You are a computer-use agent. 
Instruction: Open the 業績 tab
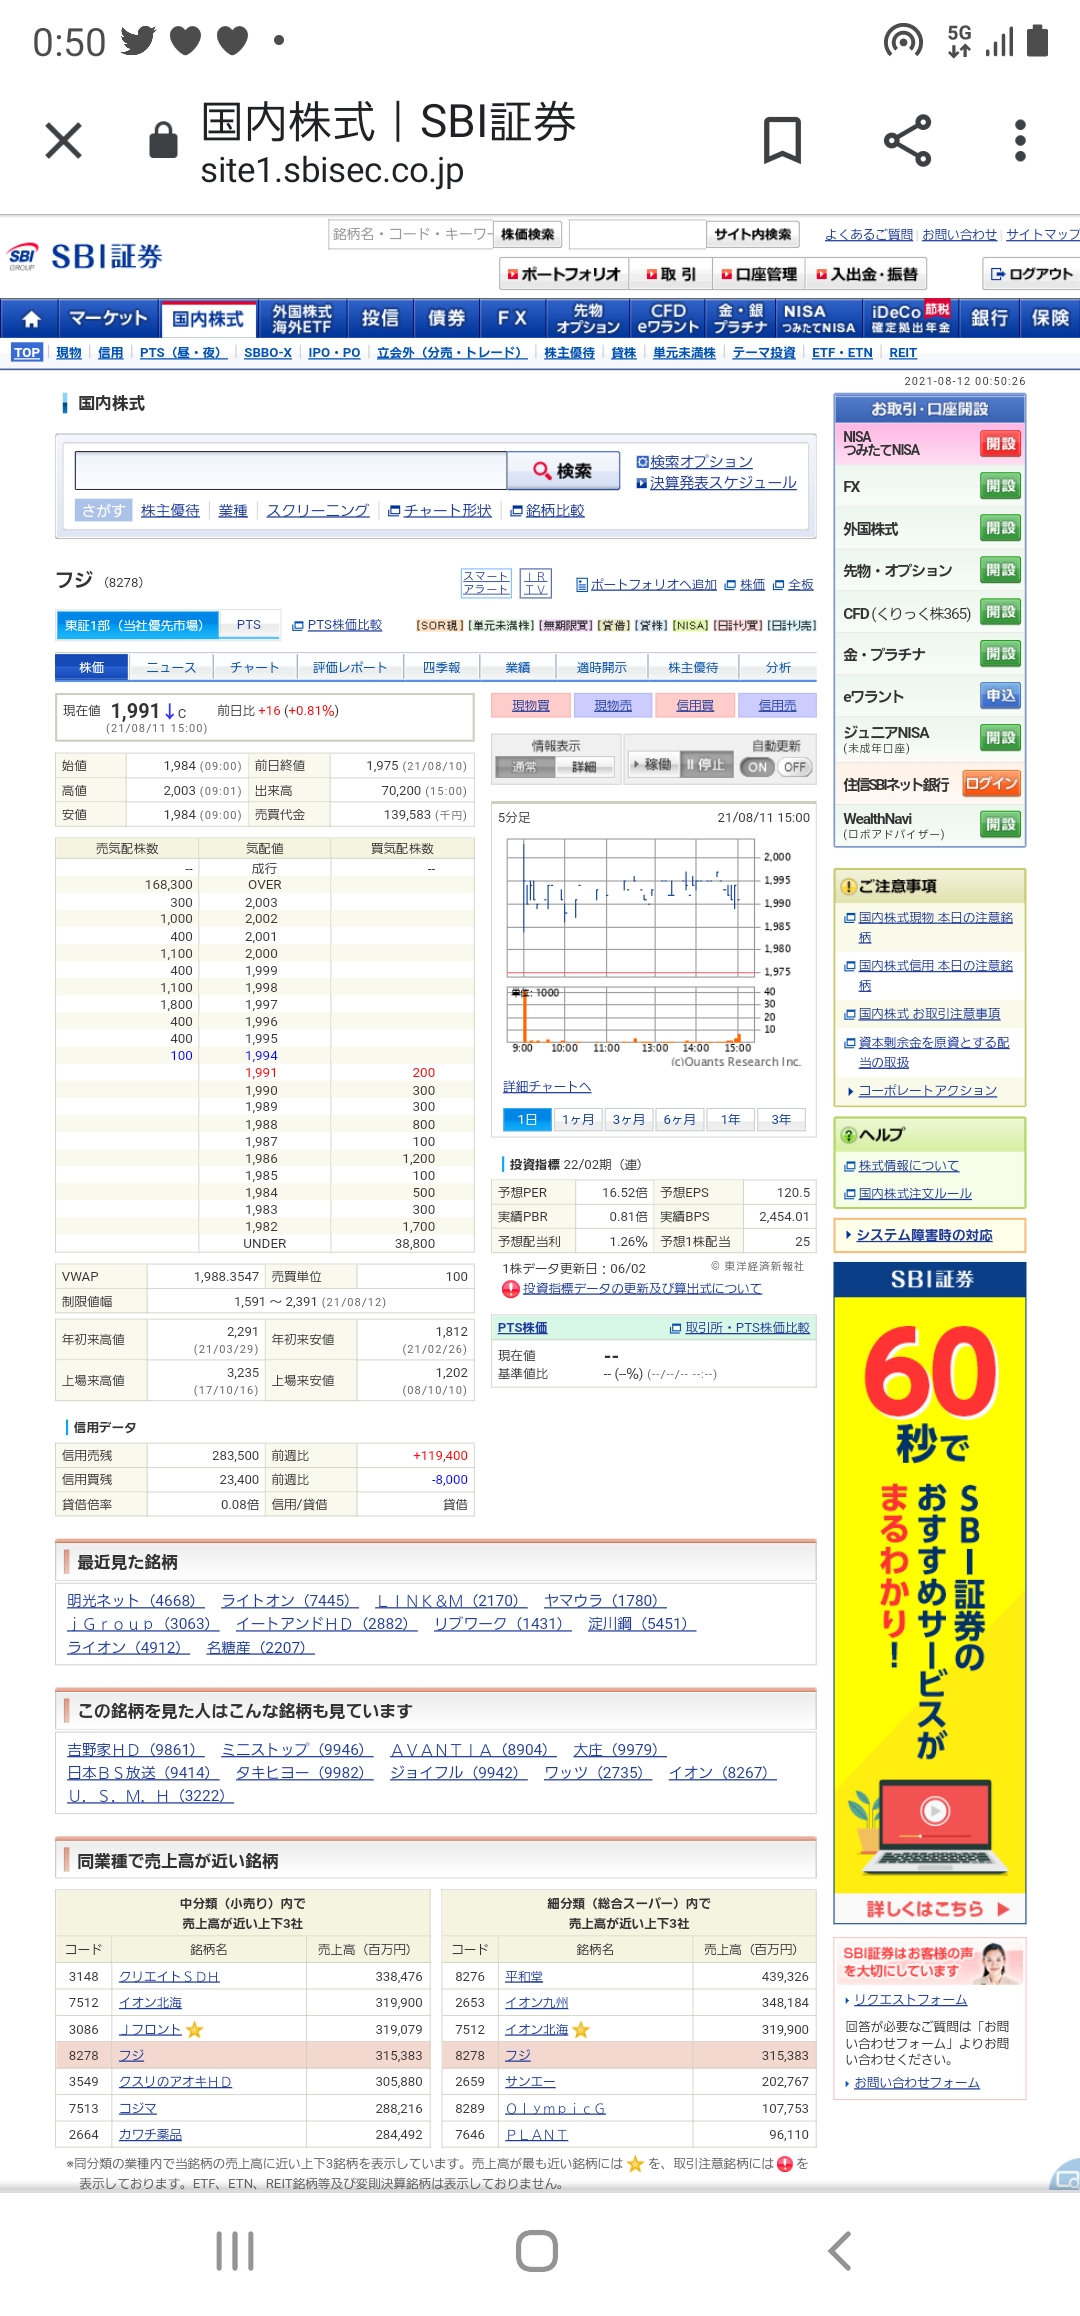tap(518, 667)
